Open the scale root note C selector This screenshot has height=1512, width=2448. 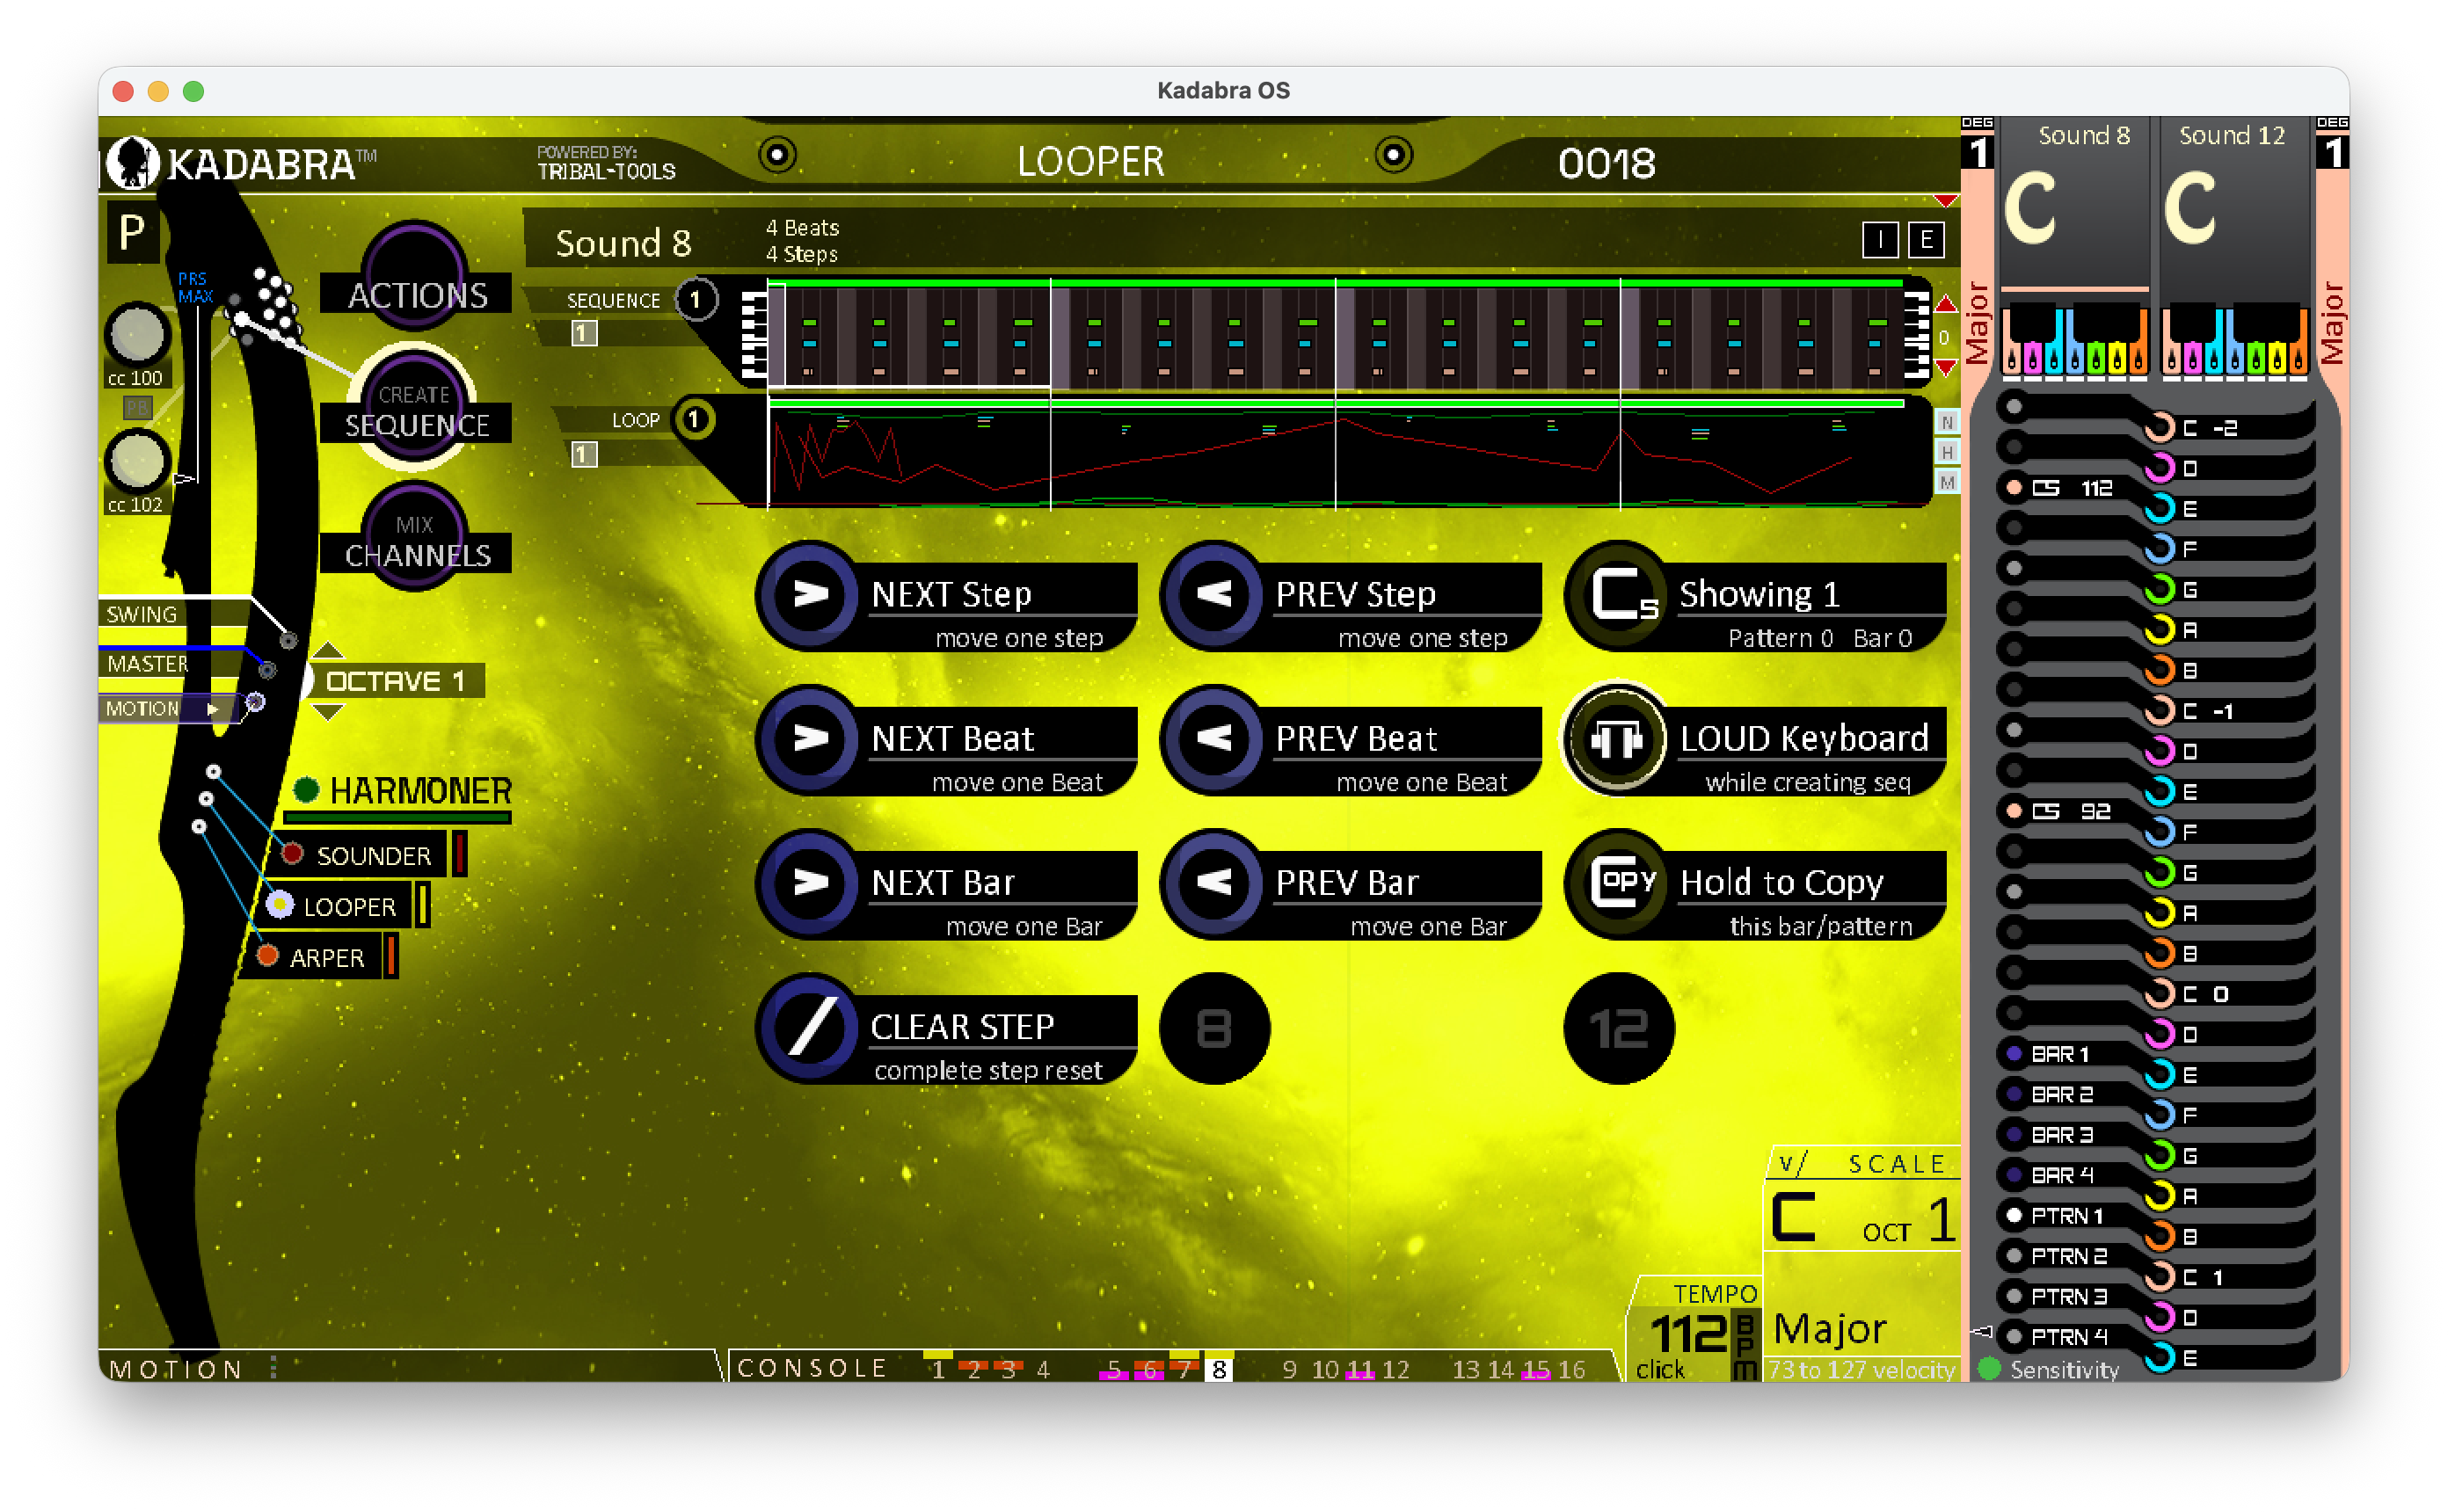pos(1794,1218)
